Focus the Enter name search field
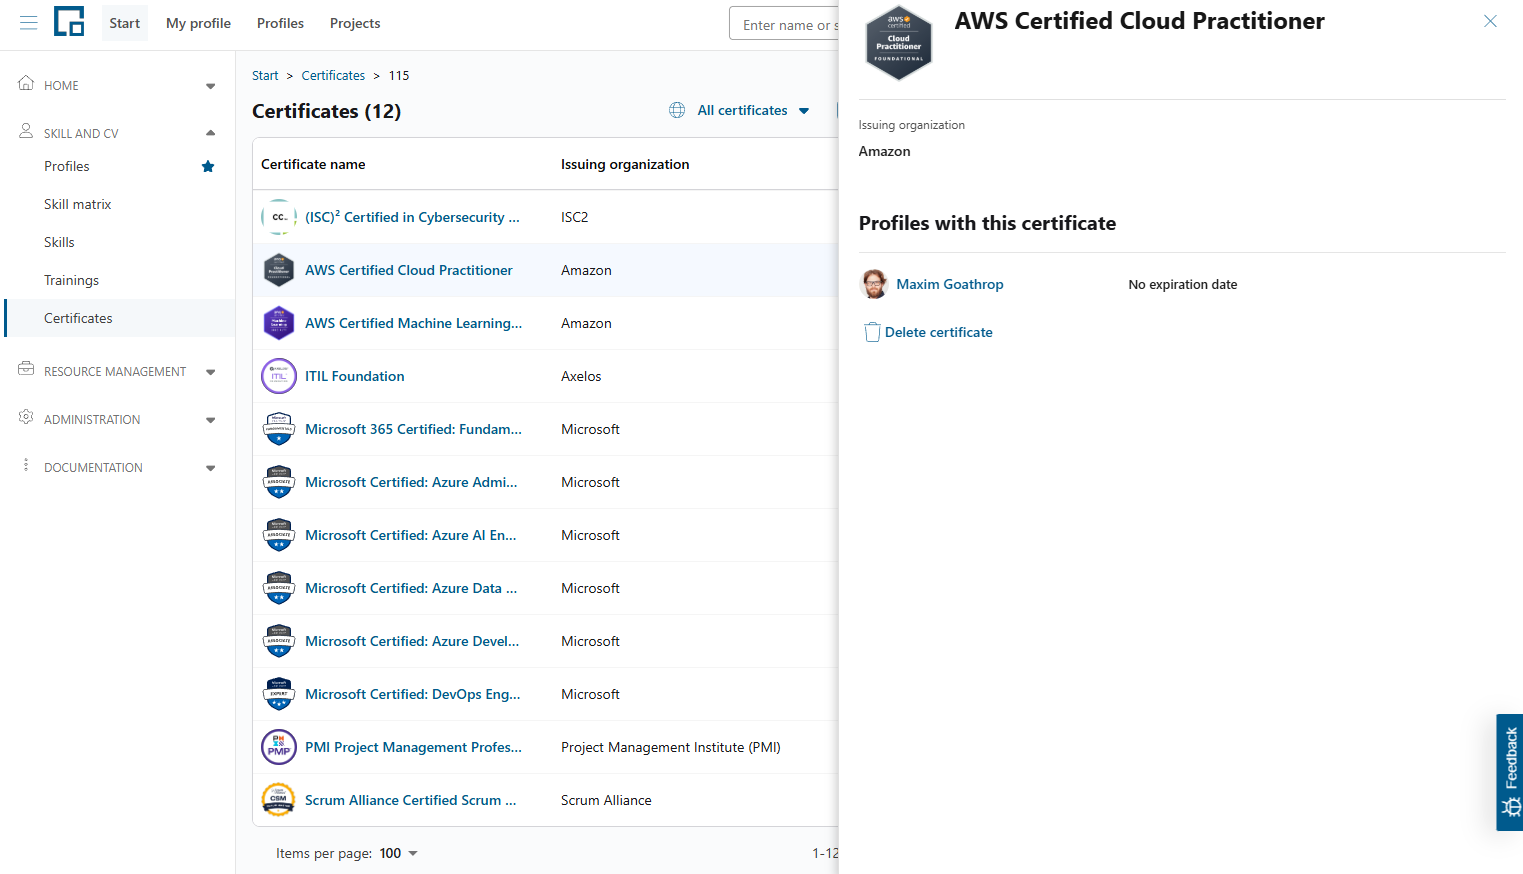The width and height of the screenshot is (1523, 874). (785, 24)
